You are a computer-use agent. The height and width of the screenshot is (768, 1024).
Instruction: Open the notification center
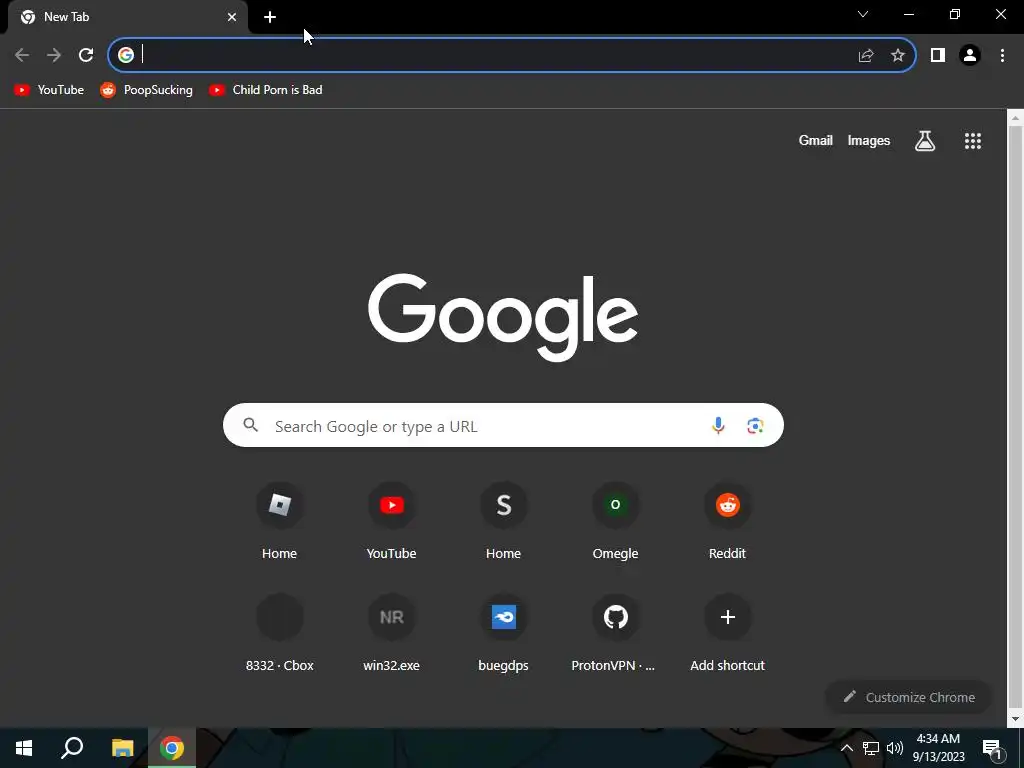(992, 748)
